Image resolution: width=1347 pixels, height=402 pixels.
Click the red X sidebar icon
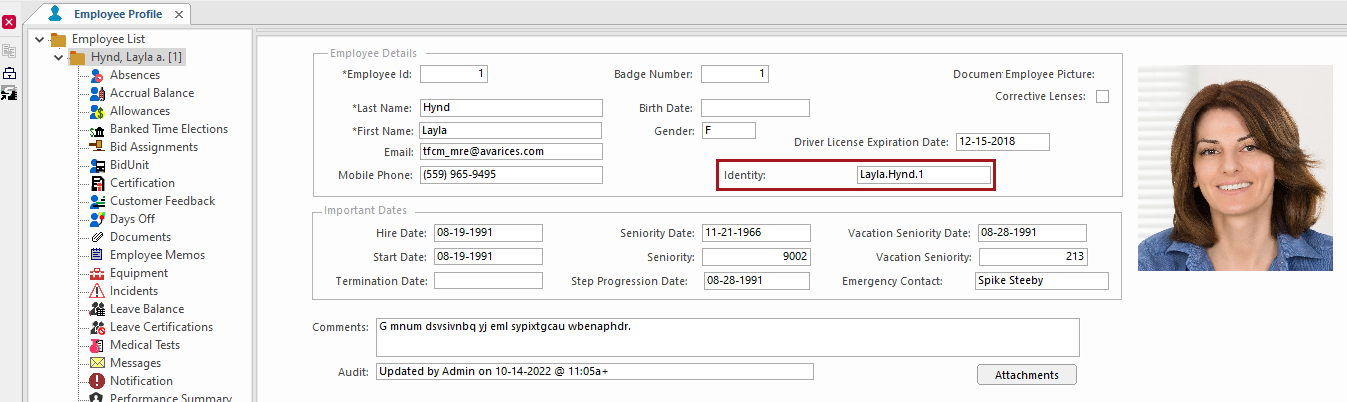[x=9, y=21]
